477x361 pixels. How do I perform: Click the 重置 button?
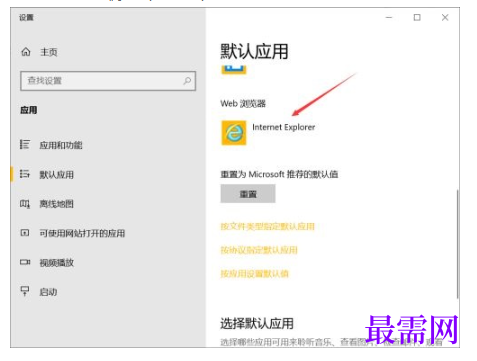(248, 194)
